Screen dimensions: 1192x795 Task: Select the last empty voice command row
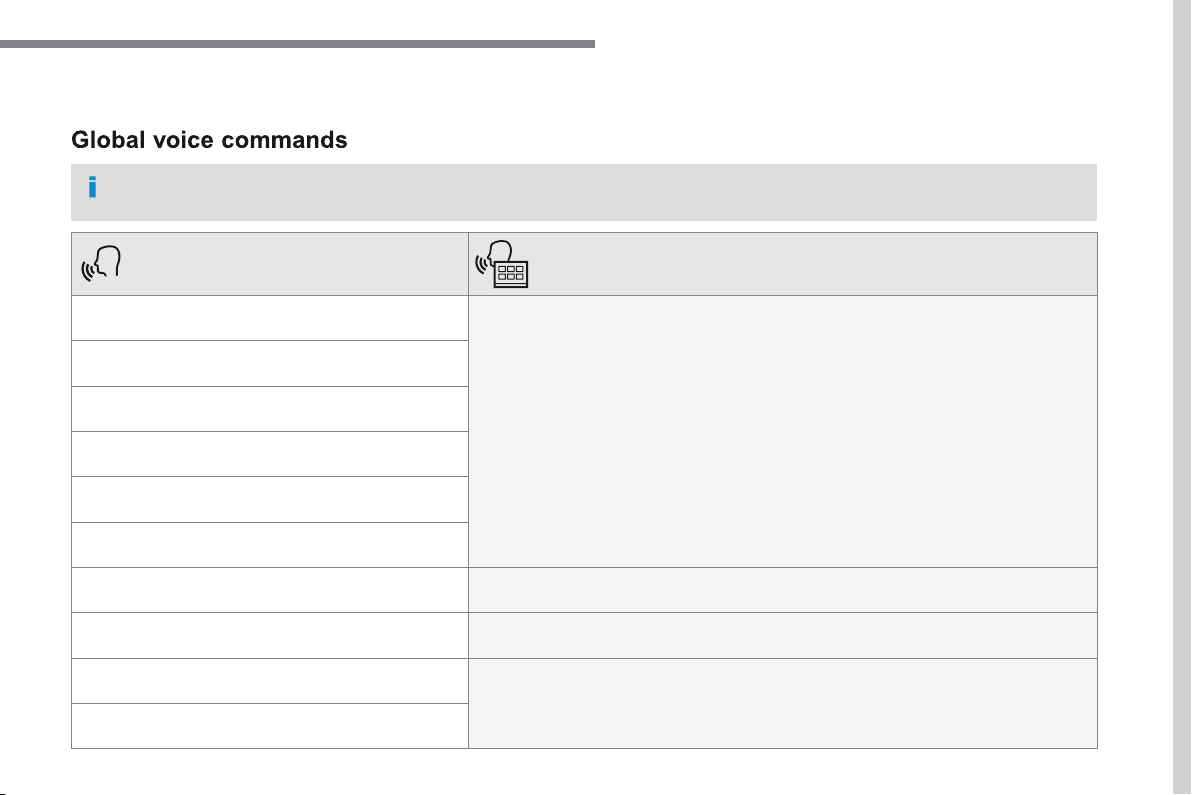coord(270,726)
